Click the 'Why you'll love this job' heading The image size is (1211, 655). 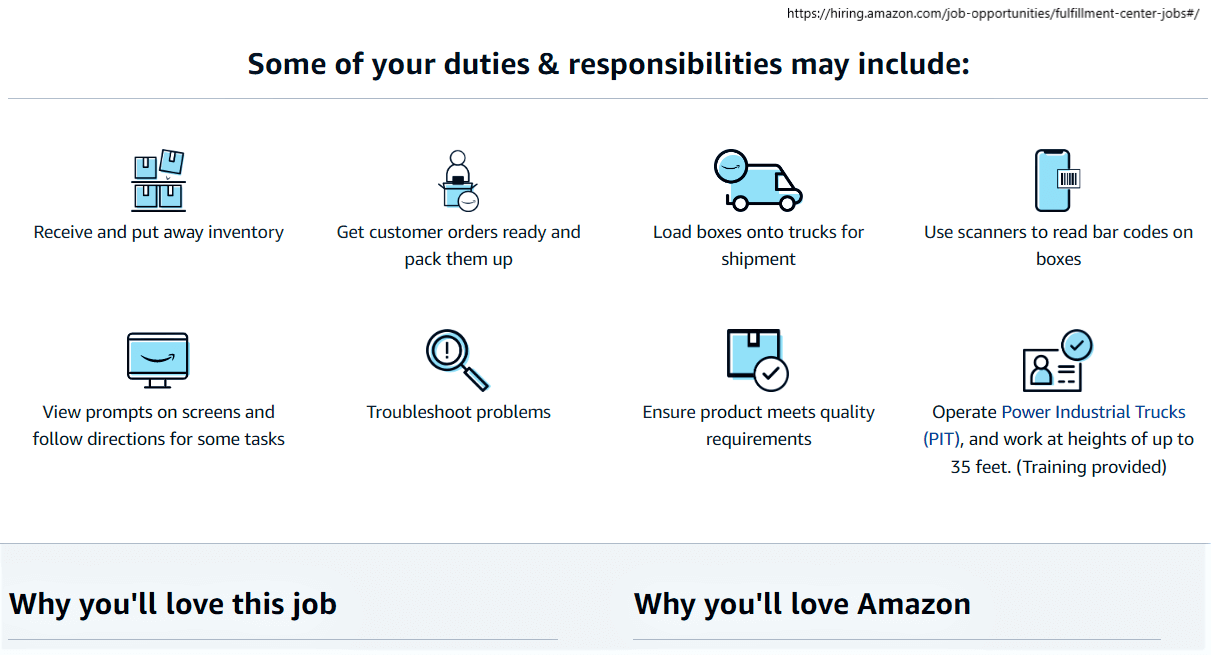pyautogui.click(x=173, y=604)
